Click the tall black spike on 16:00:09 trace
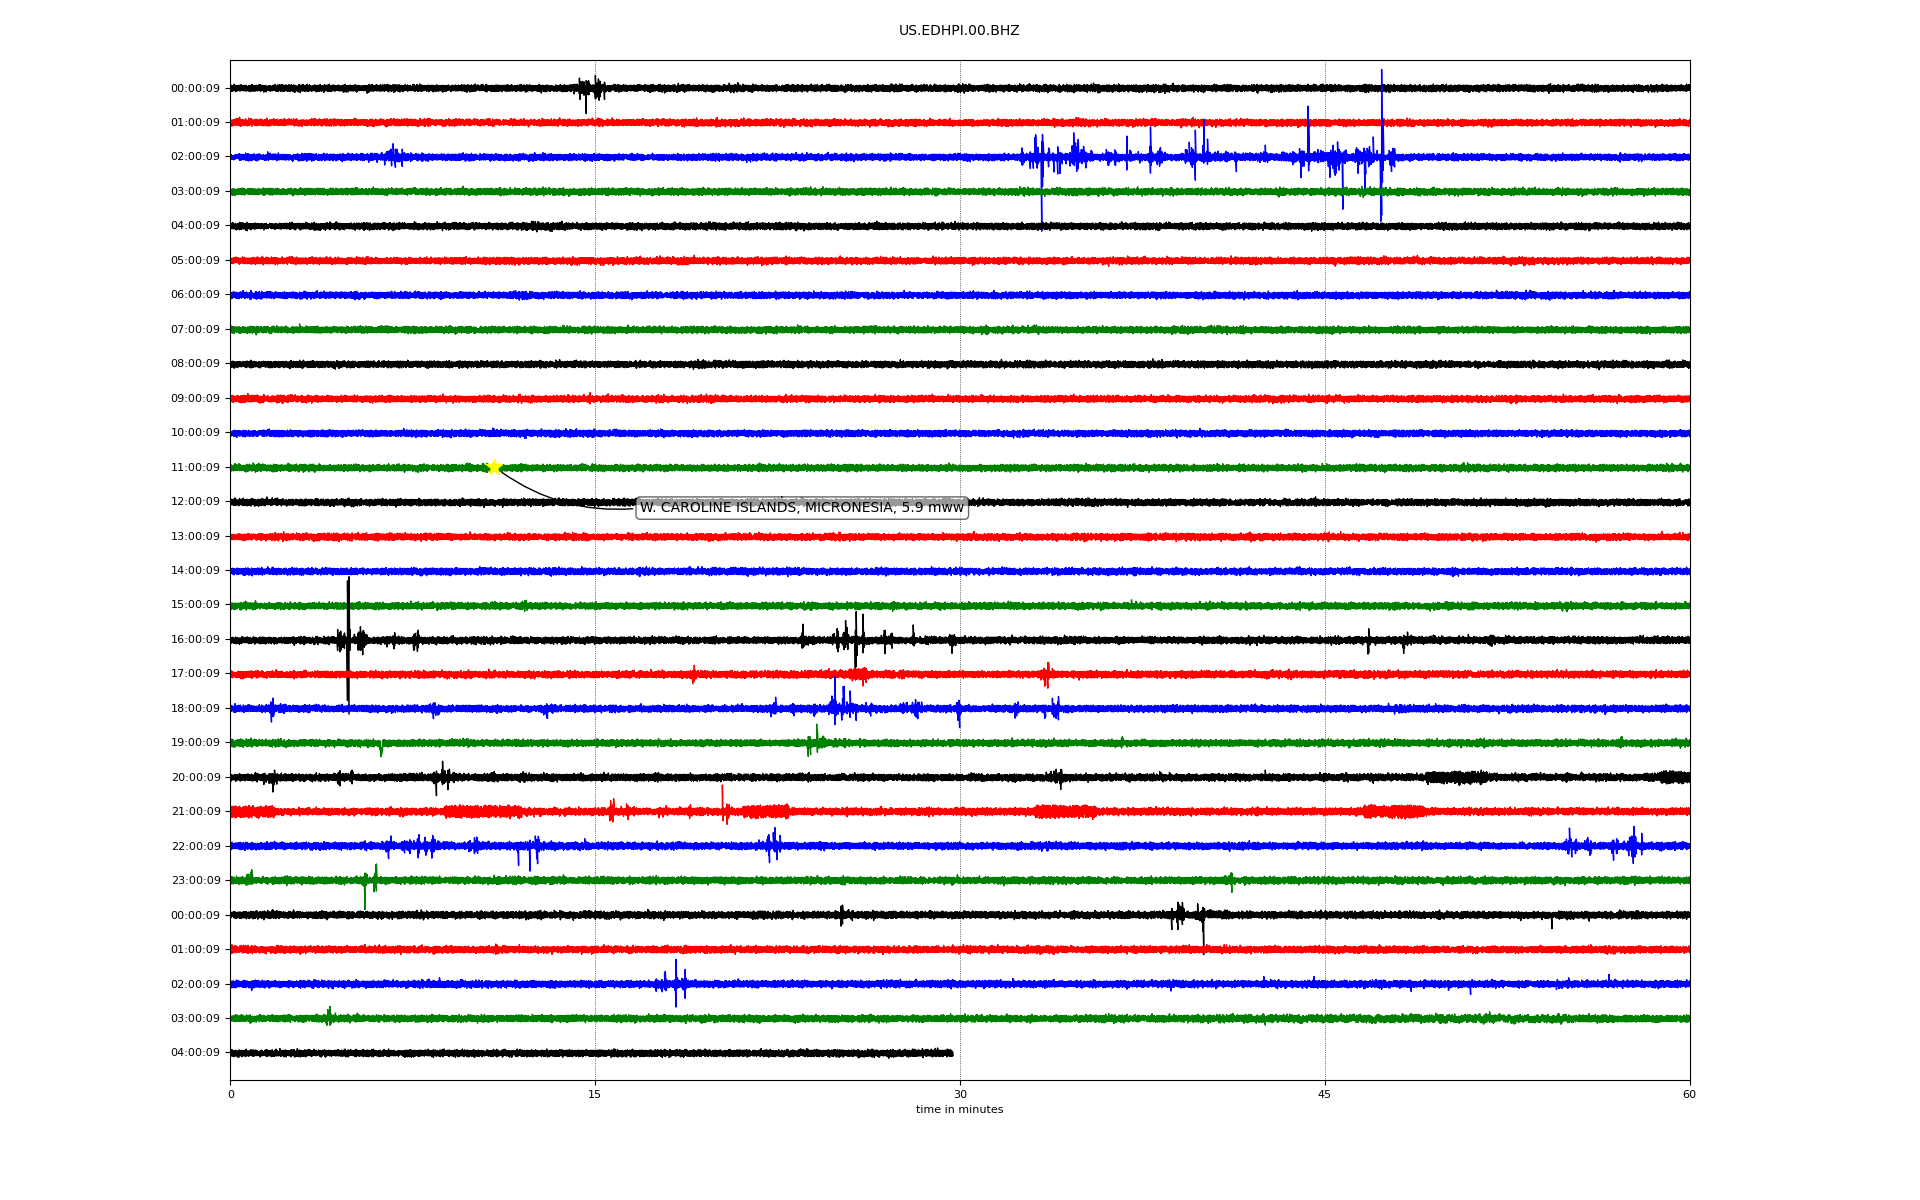 coord(348,620)
